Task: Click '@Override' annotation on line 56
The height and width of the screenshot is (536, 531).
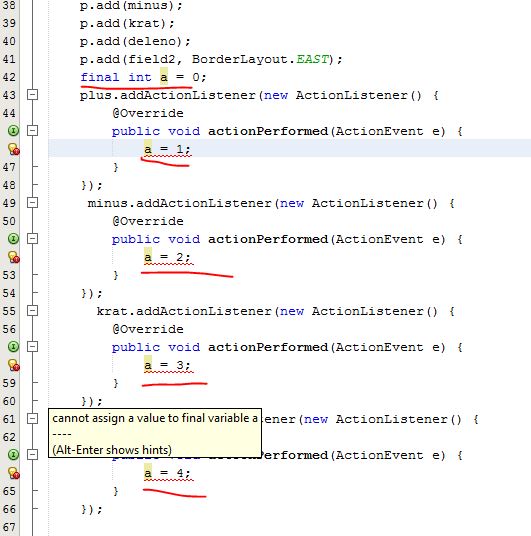Action: (x=148, y=329)
